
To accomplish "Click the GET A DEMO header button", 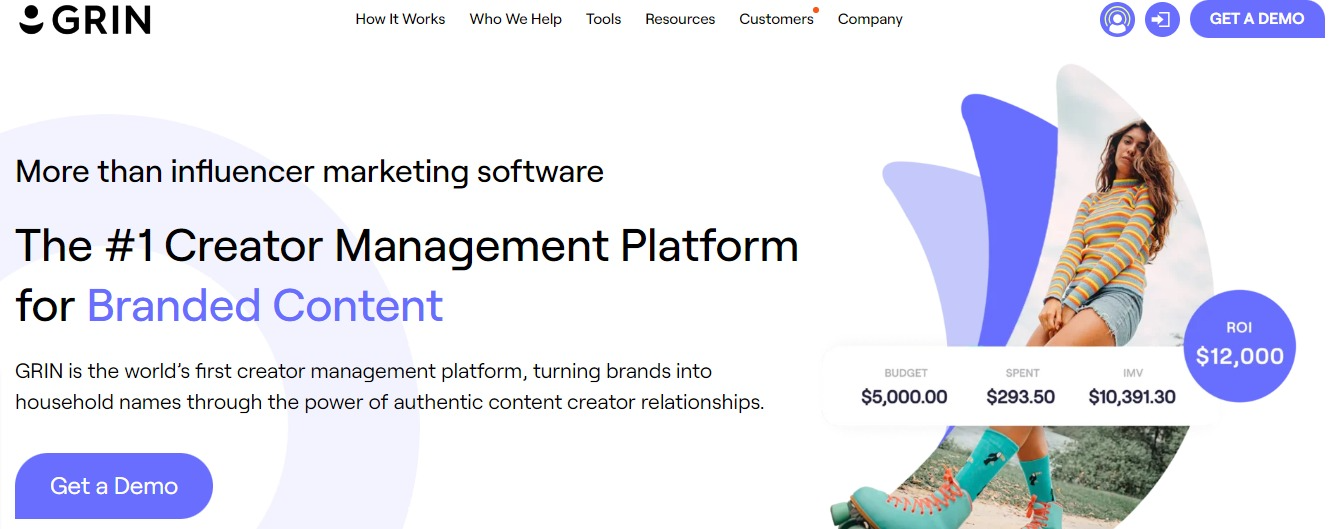I will pos(1256,19).
